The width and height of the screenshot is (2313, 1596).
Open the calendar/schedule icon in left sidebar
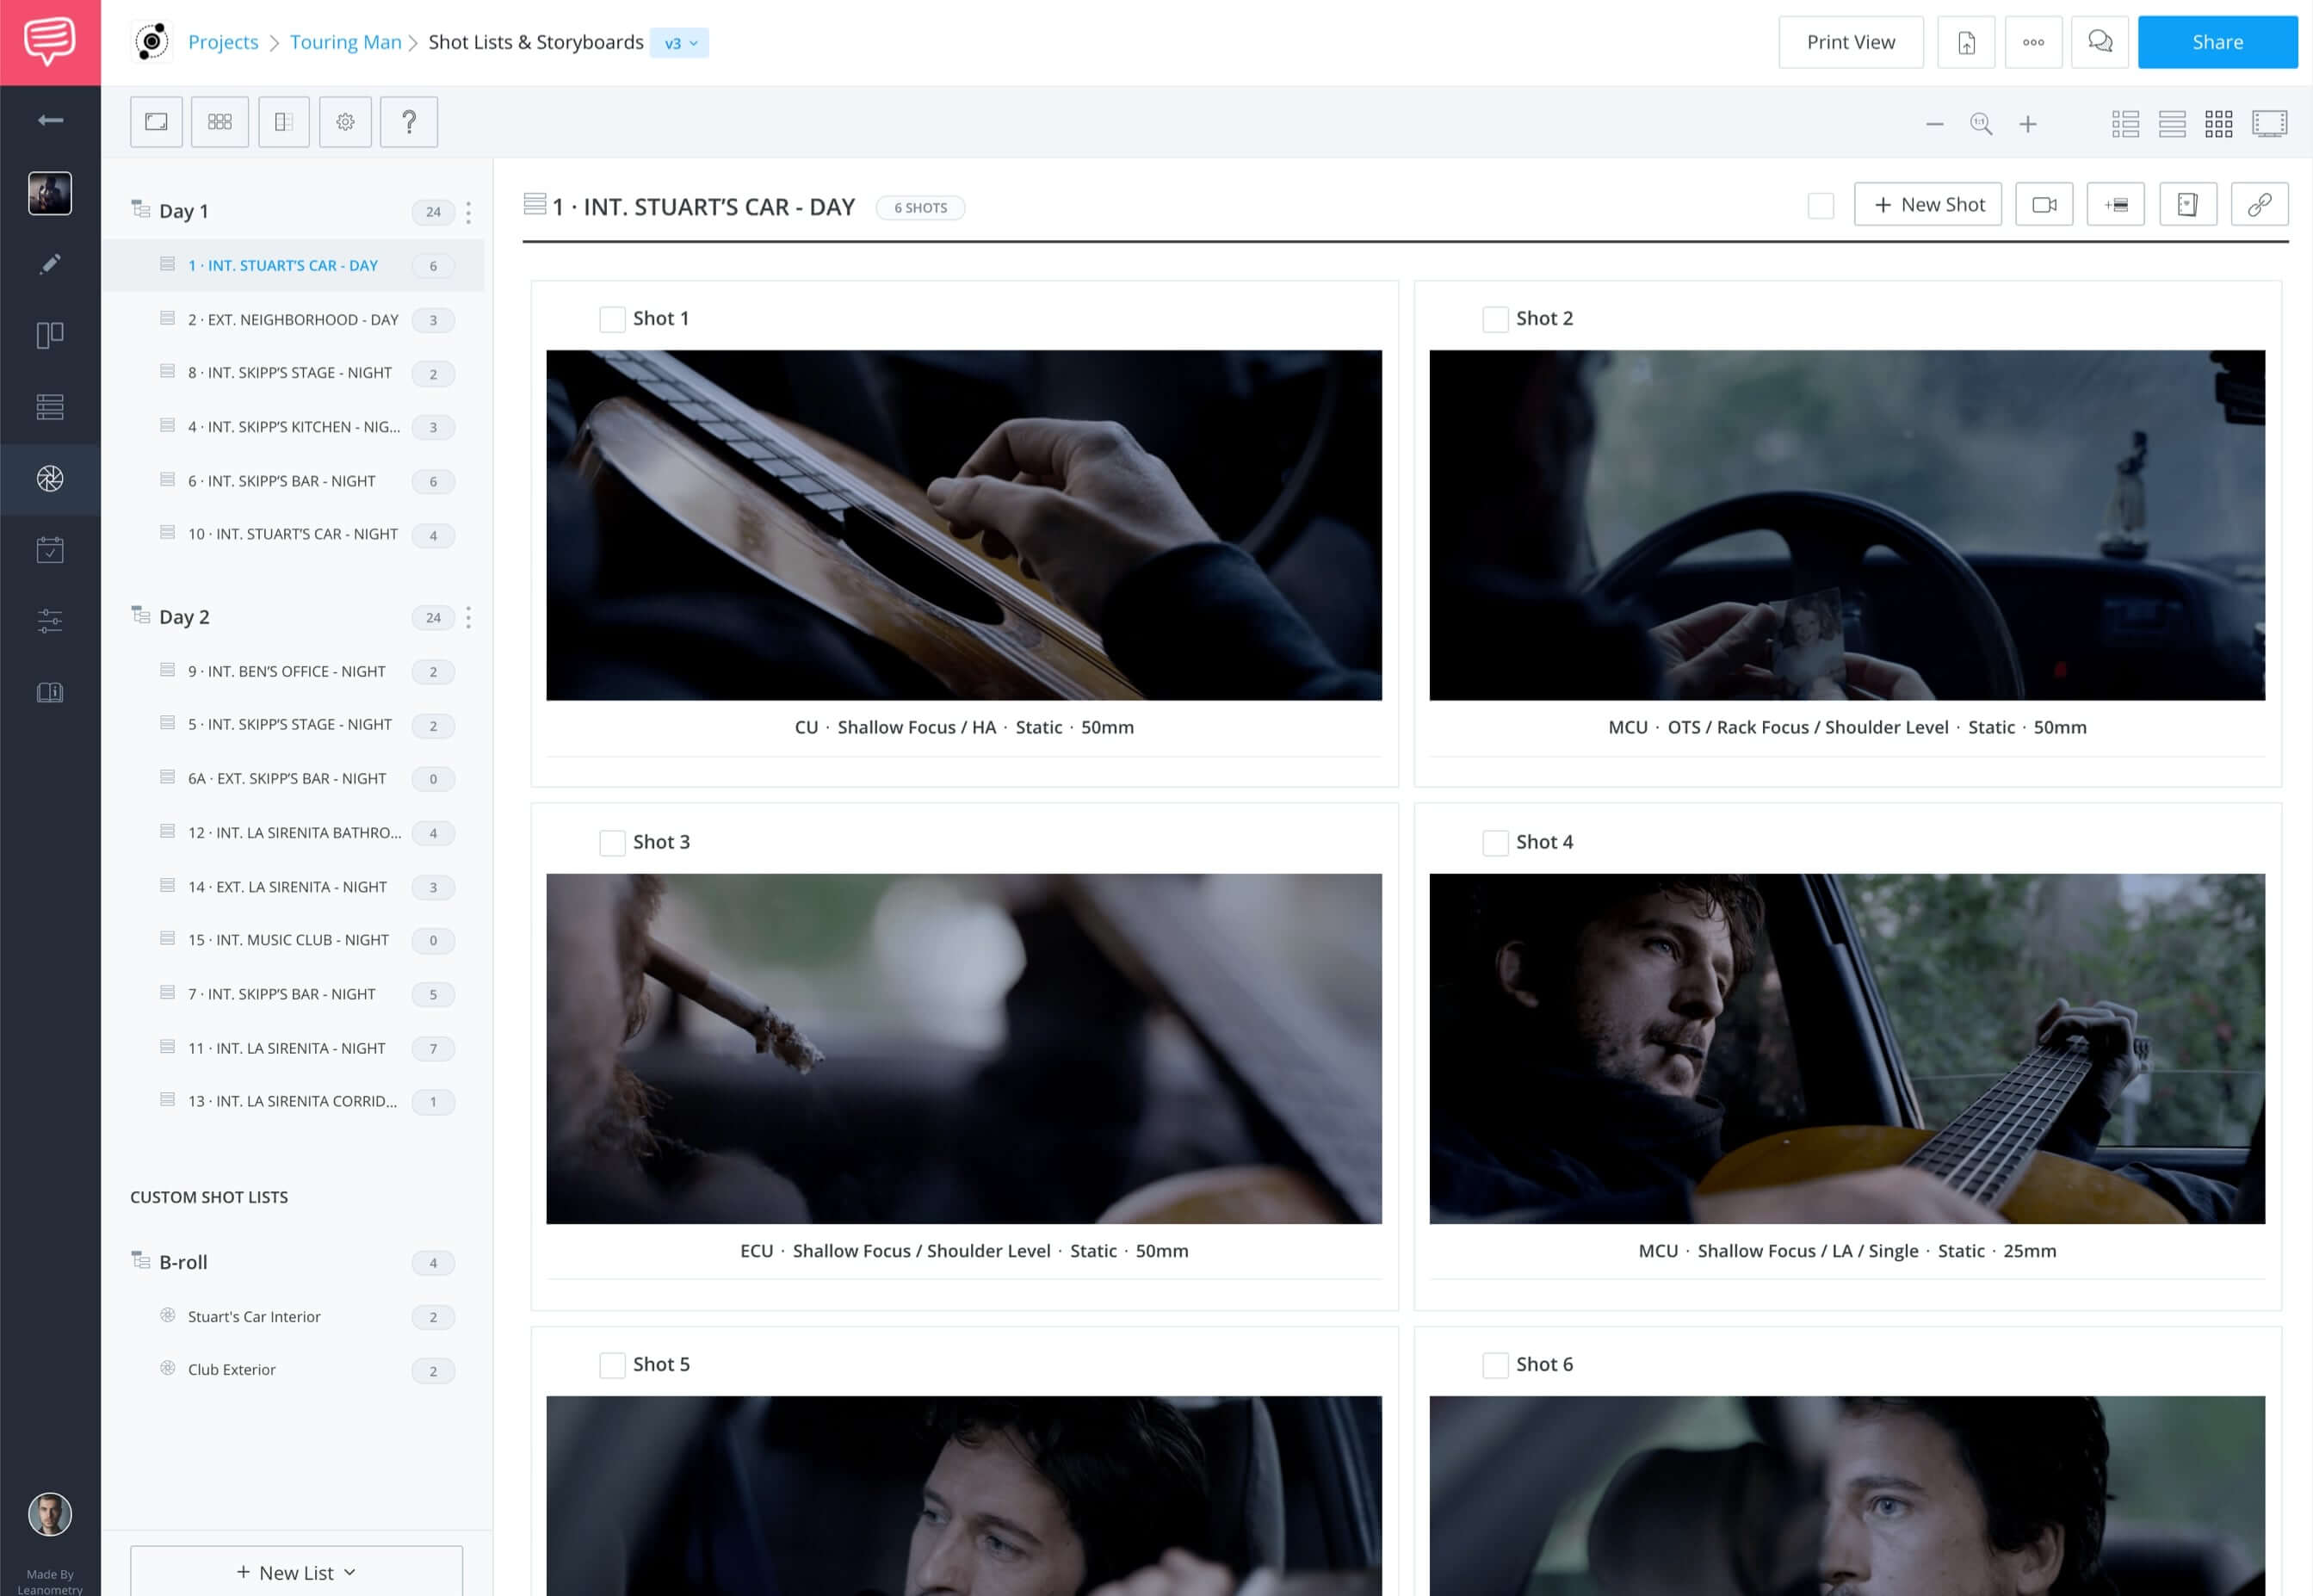[x=49, y=548]
